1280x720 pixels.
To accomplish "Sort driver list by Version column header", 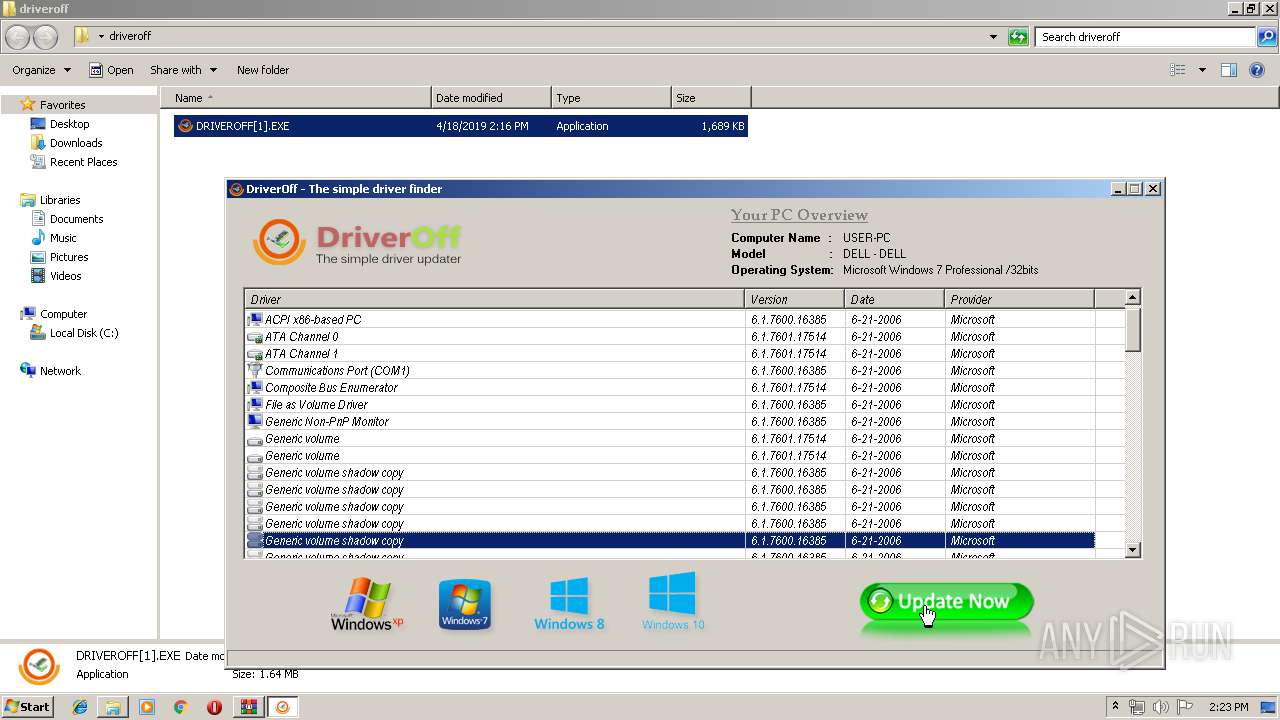I will coord(794,299).
